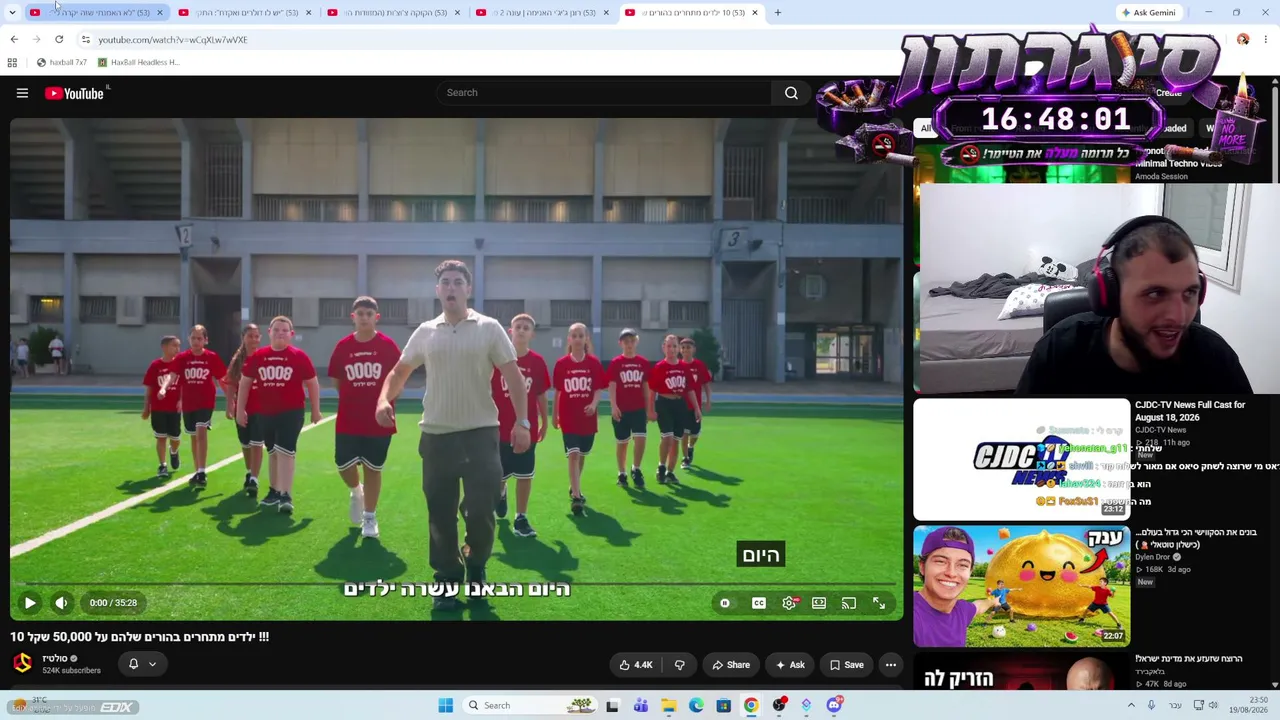Open OBS Studio from the taskbar
The width and height of the screenshot is (1280, 720).
pos(779,706)
